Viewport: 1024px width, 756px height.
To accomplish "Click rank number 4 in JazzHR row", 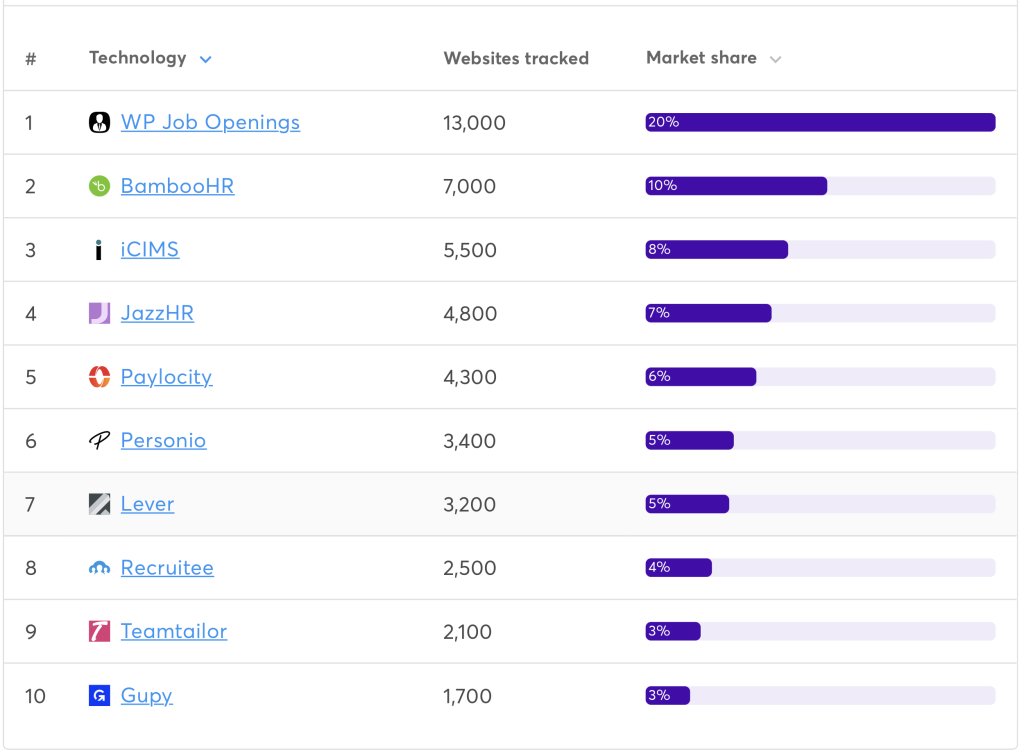I will [31, 314].
